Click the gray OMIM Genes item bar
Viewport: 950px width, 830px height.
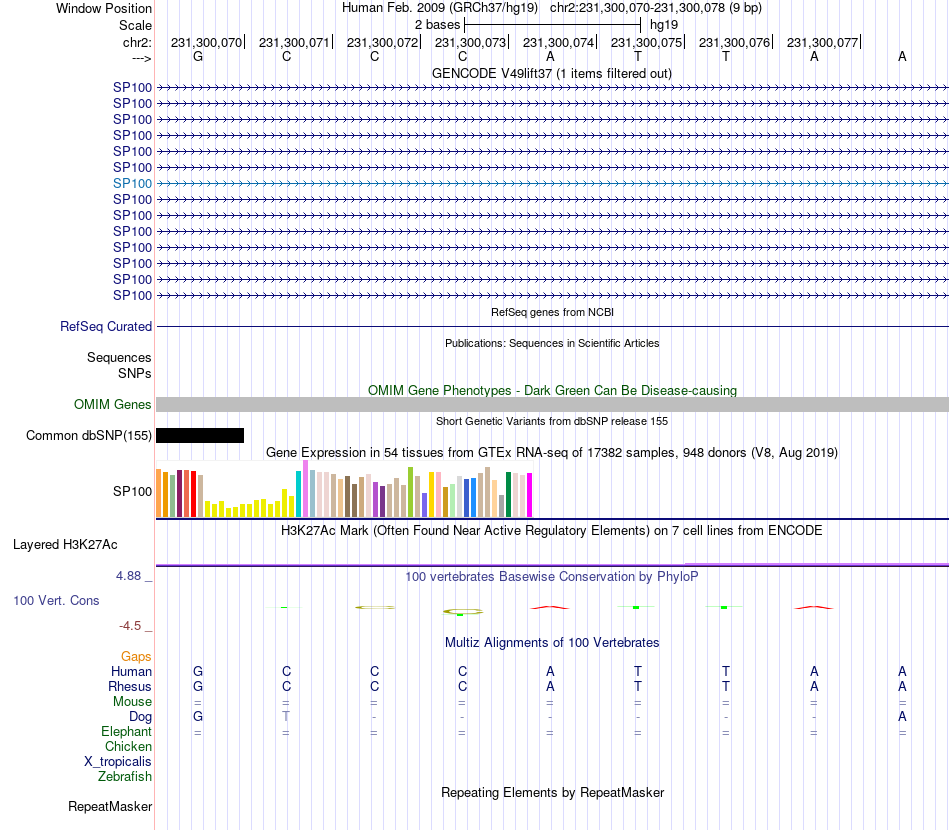pos(552,405)
